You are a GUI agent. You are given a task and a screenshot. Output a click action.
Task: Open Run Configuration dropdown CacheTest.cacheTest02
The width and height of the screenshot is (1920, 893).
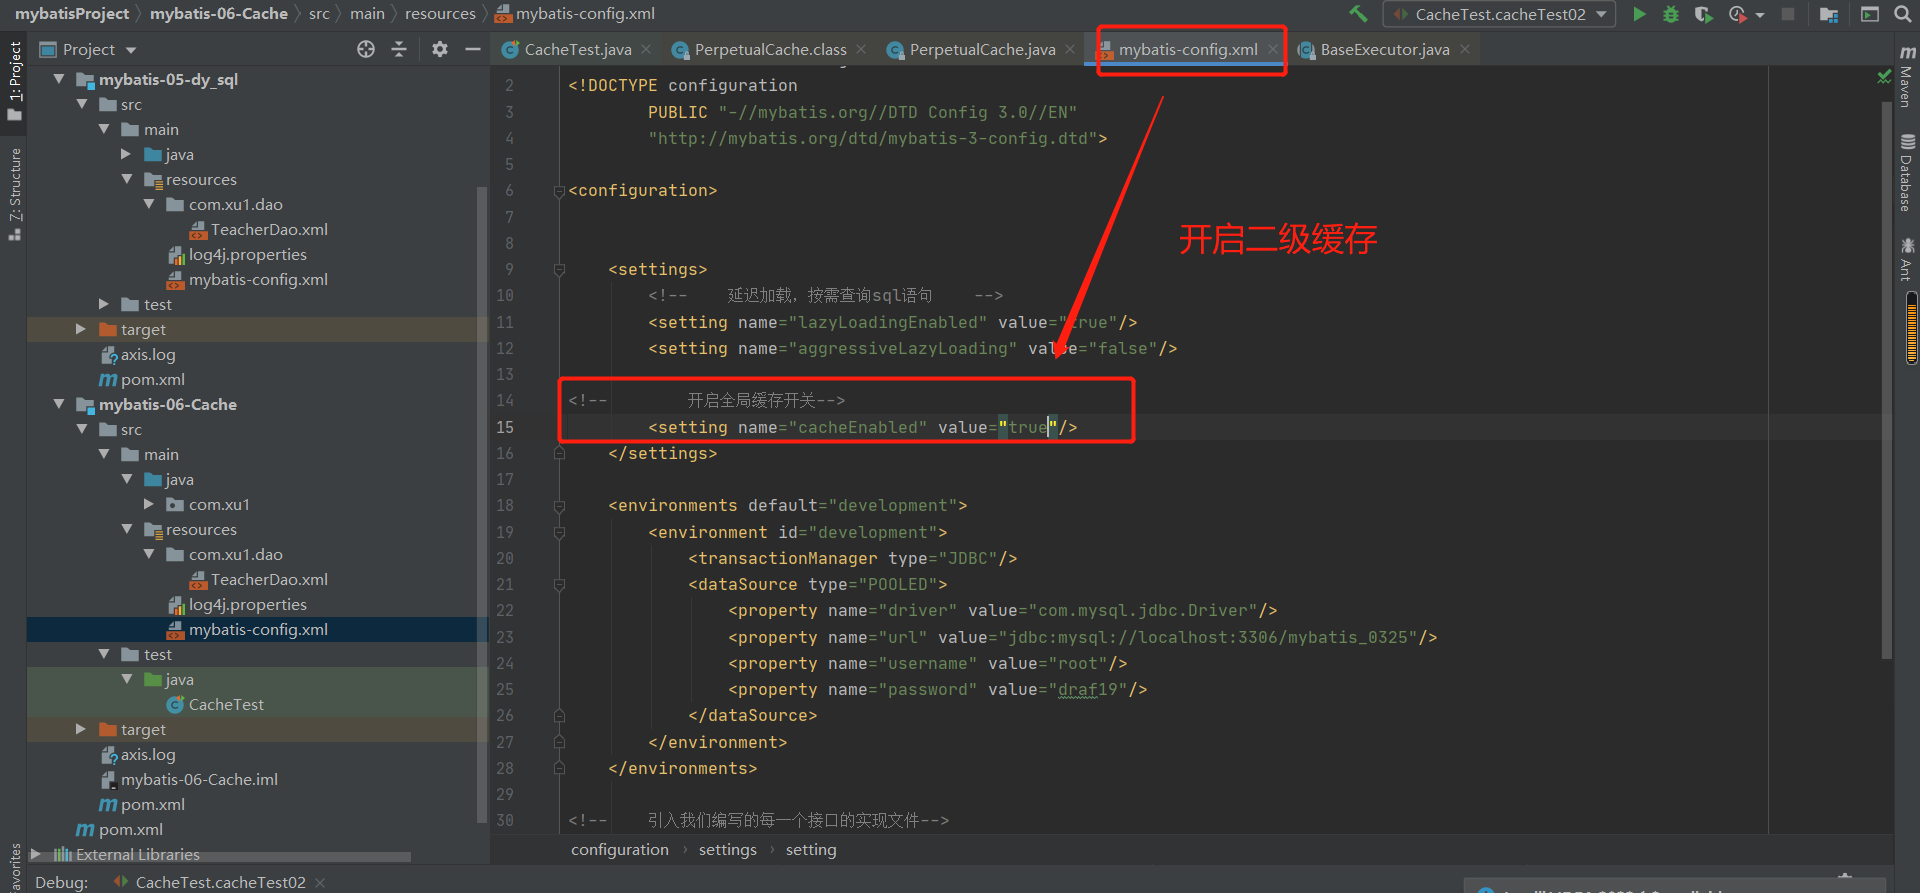(x=1499, y=14)
